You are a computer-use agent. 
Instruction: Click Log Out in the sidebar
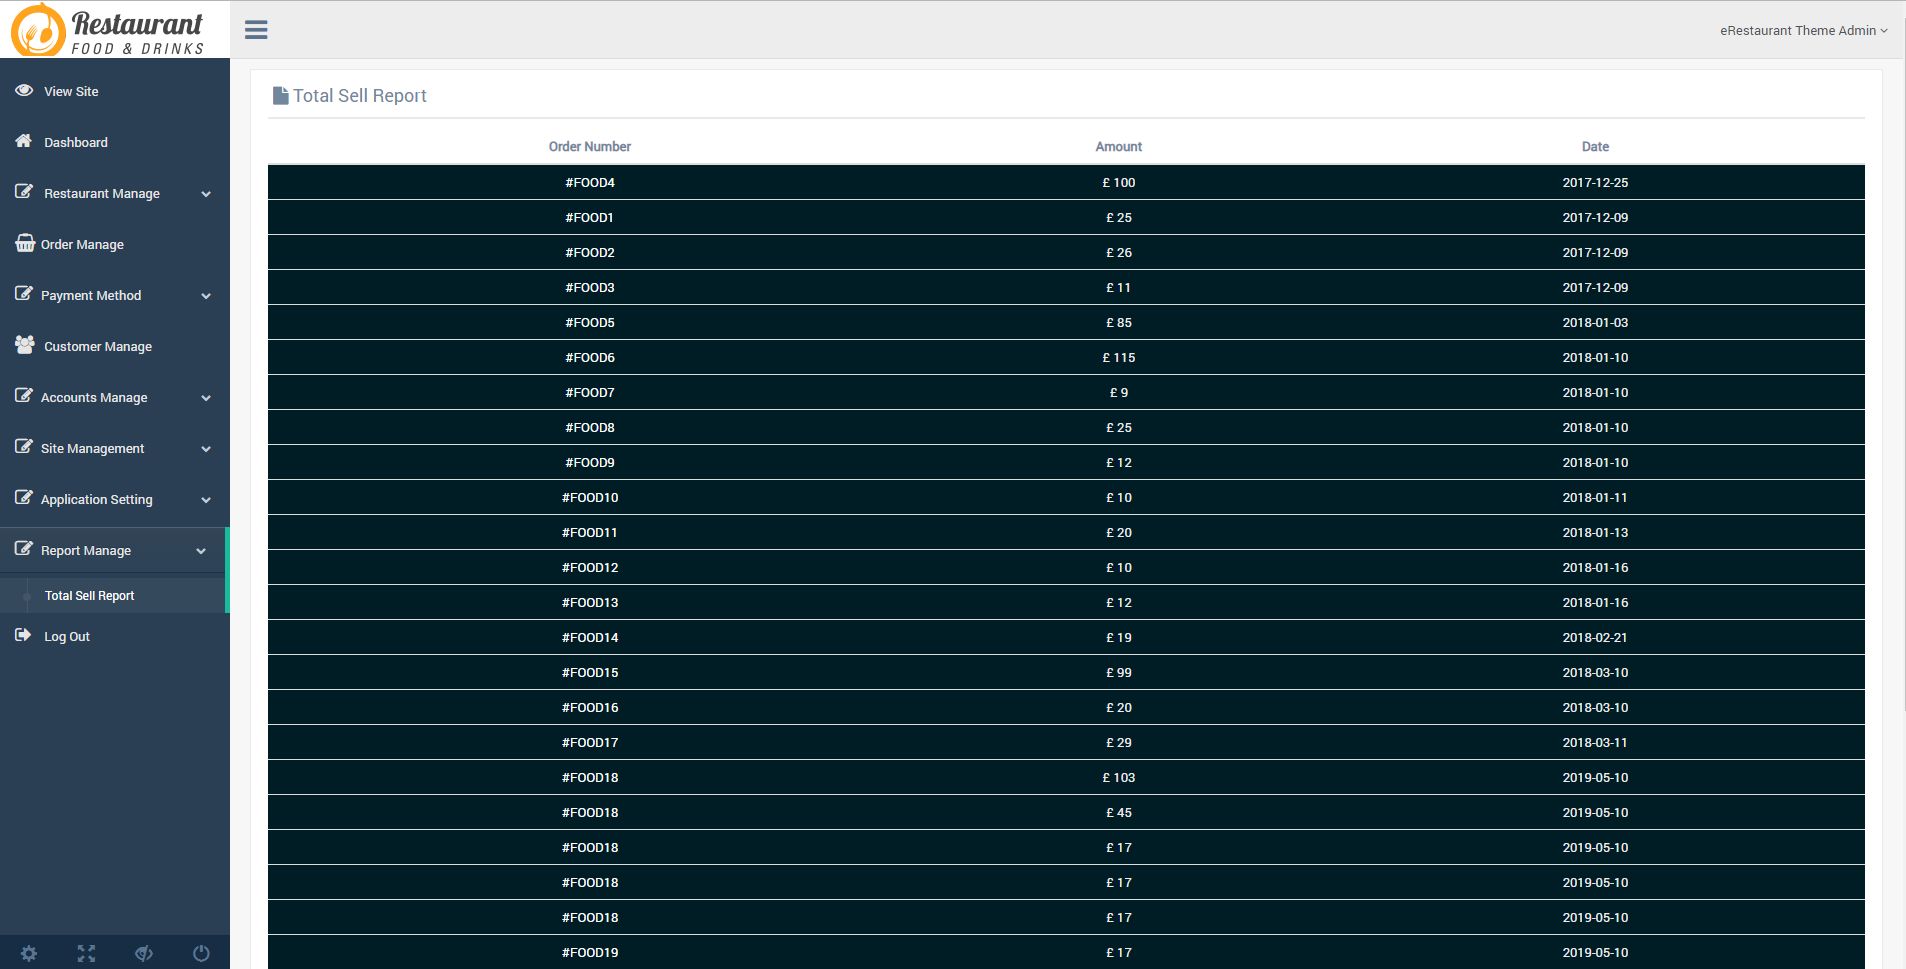(x=67, y=636)
